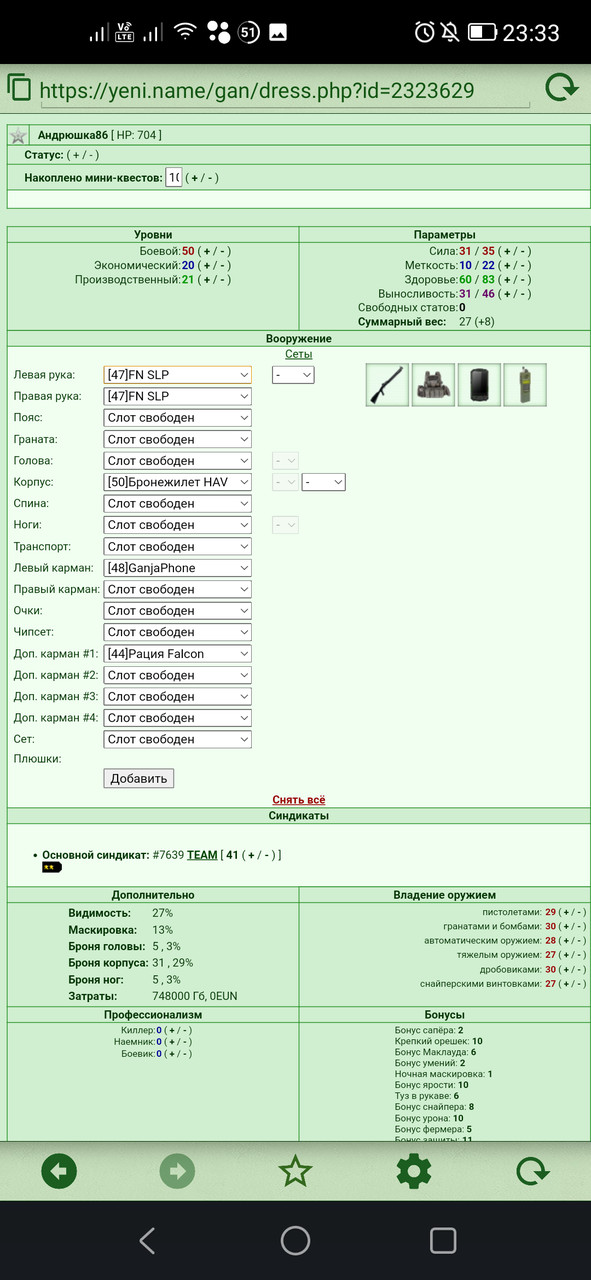Open the Левая рука weapon dropdown
The width and height of the screenshot is (591, 1280).
click(178, 374)
